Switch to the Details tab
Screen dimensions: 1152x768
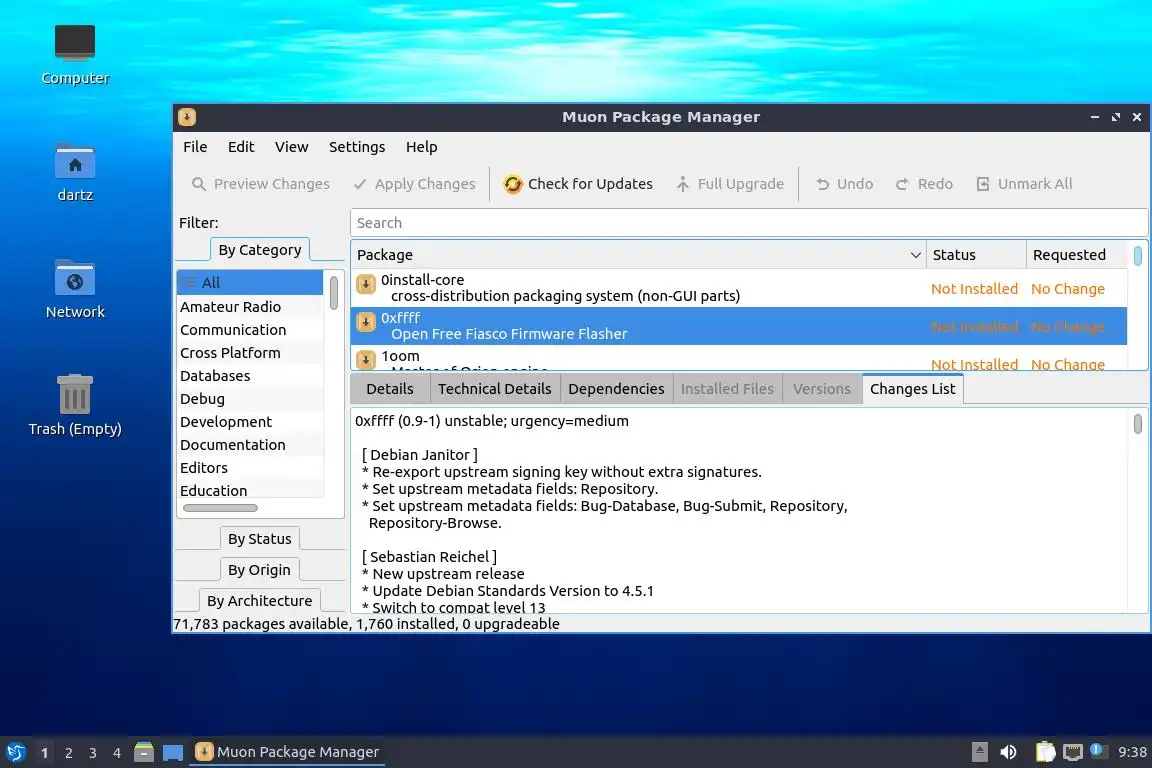click(390, 389)
